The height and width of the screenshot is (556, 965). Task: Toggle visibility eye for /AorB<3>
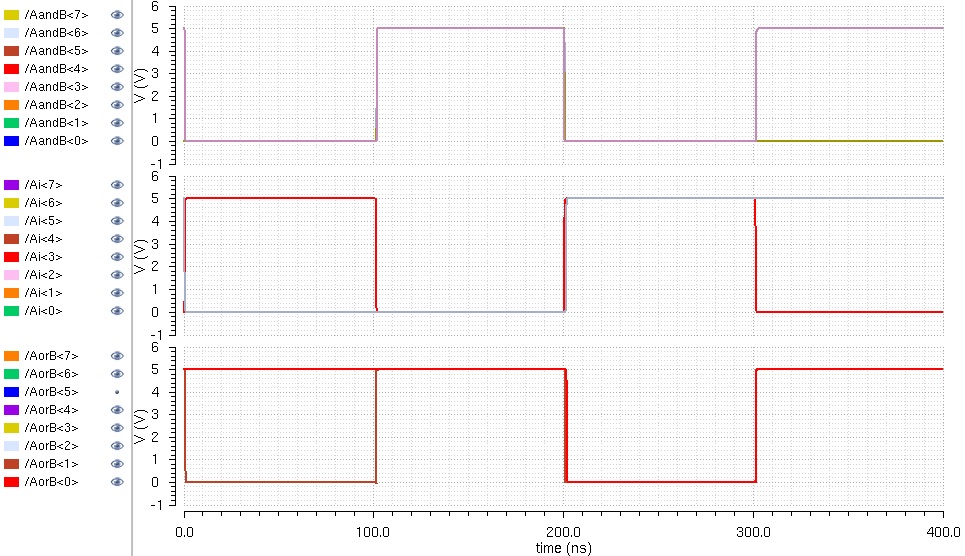tap(117, 428)
